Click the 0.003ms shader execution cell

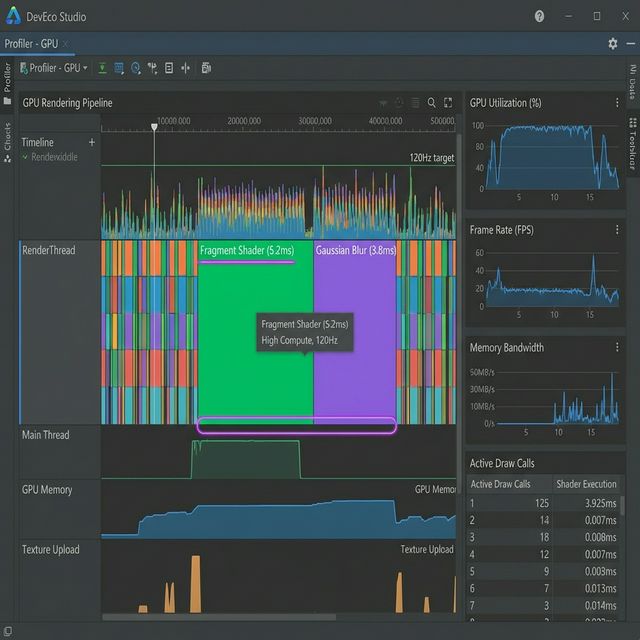pos(600,571)
